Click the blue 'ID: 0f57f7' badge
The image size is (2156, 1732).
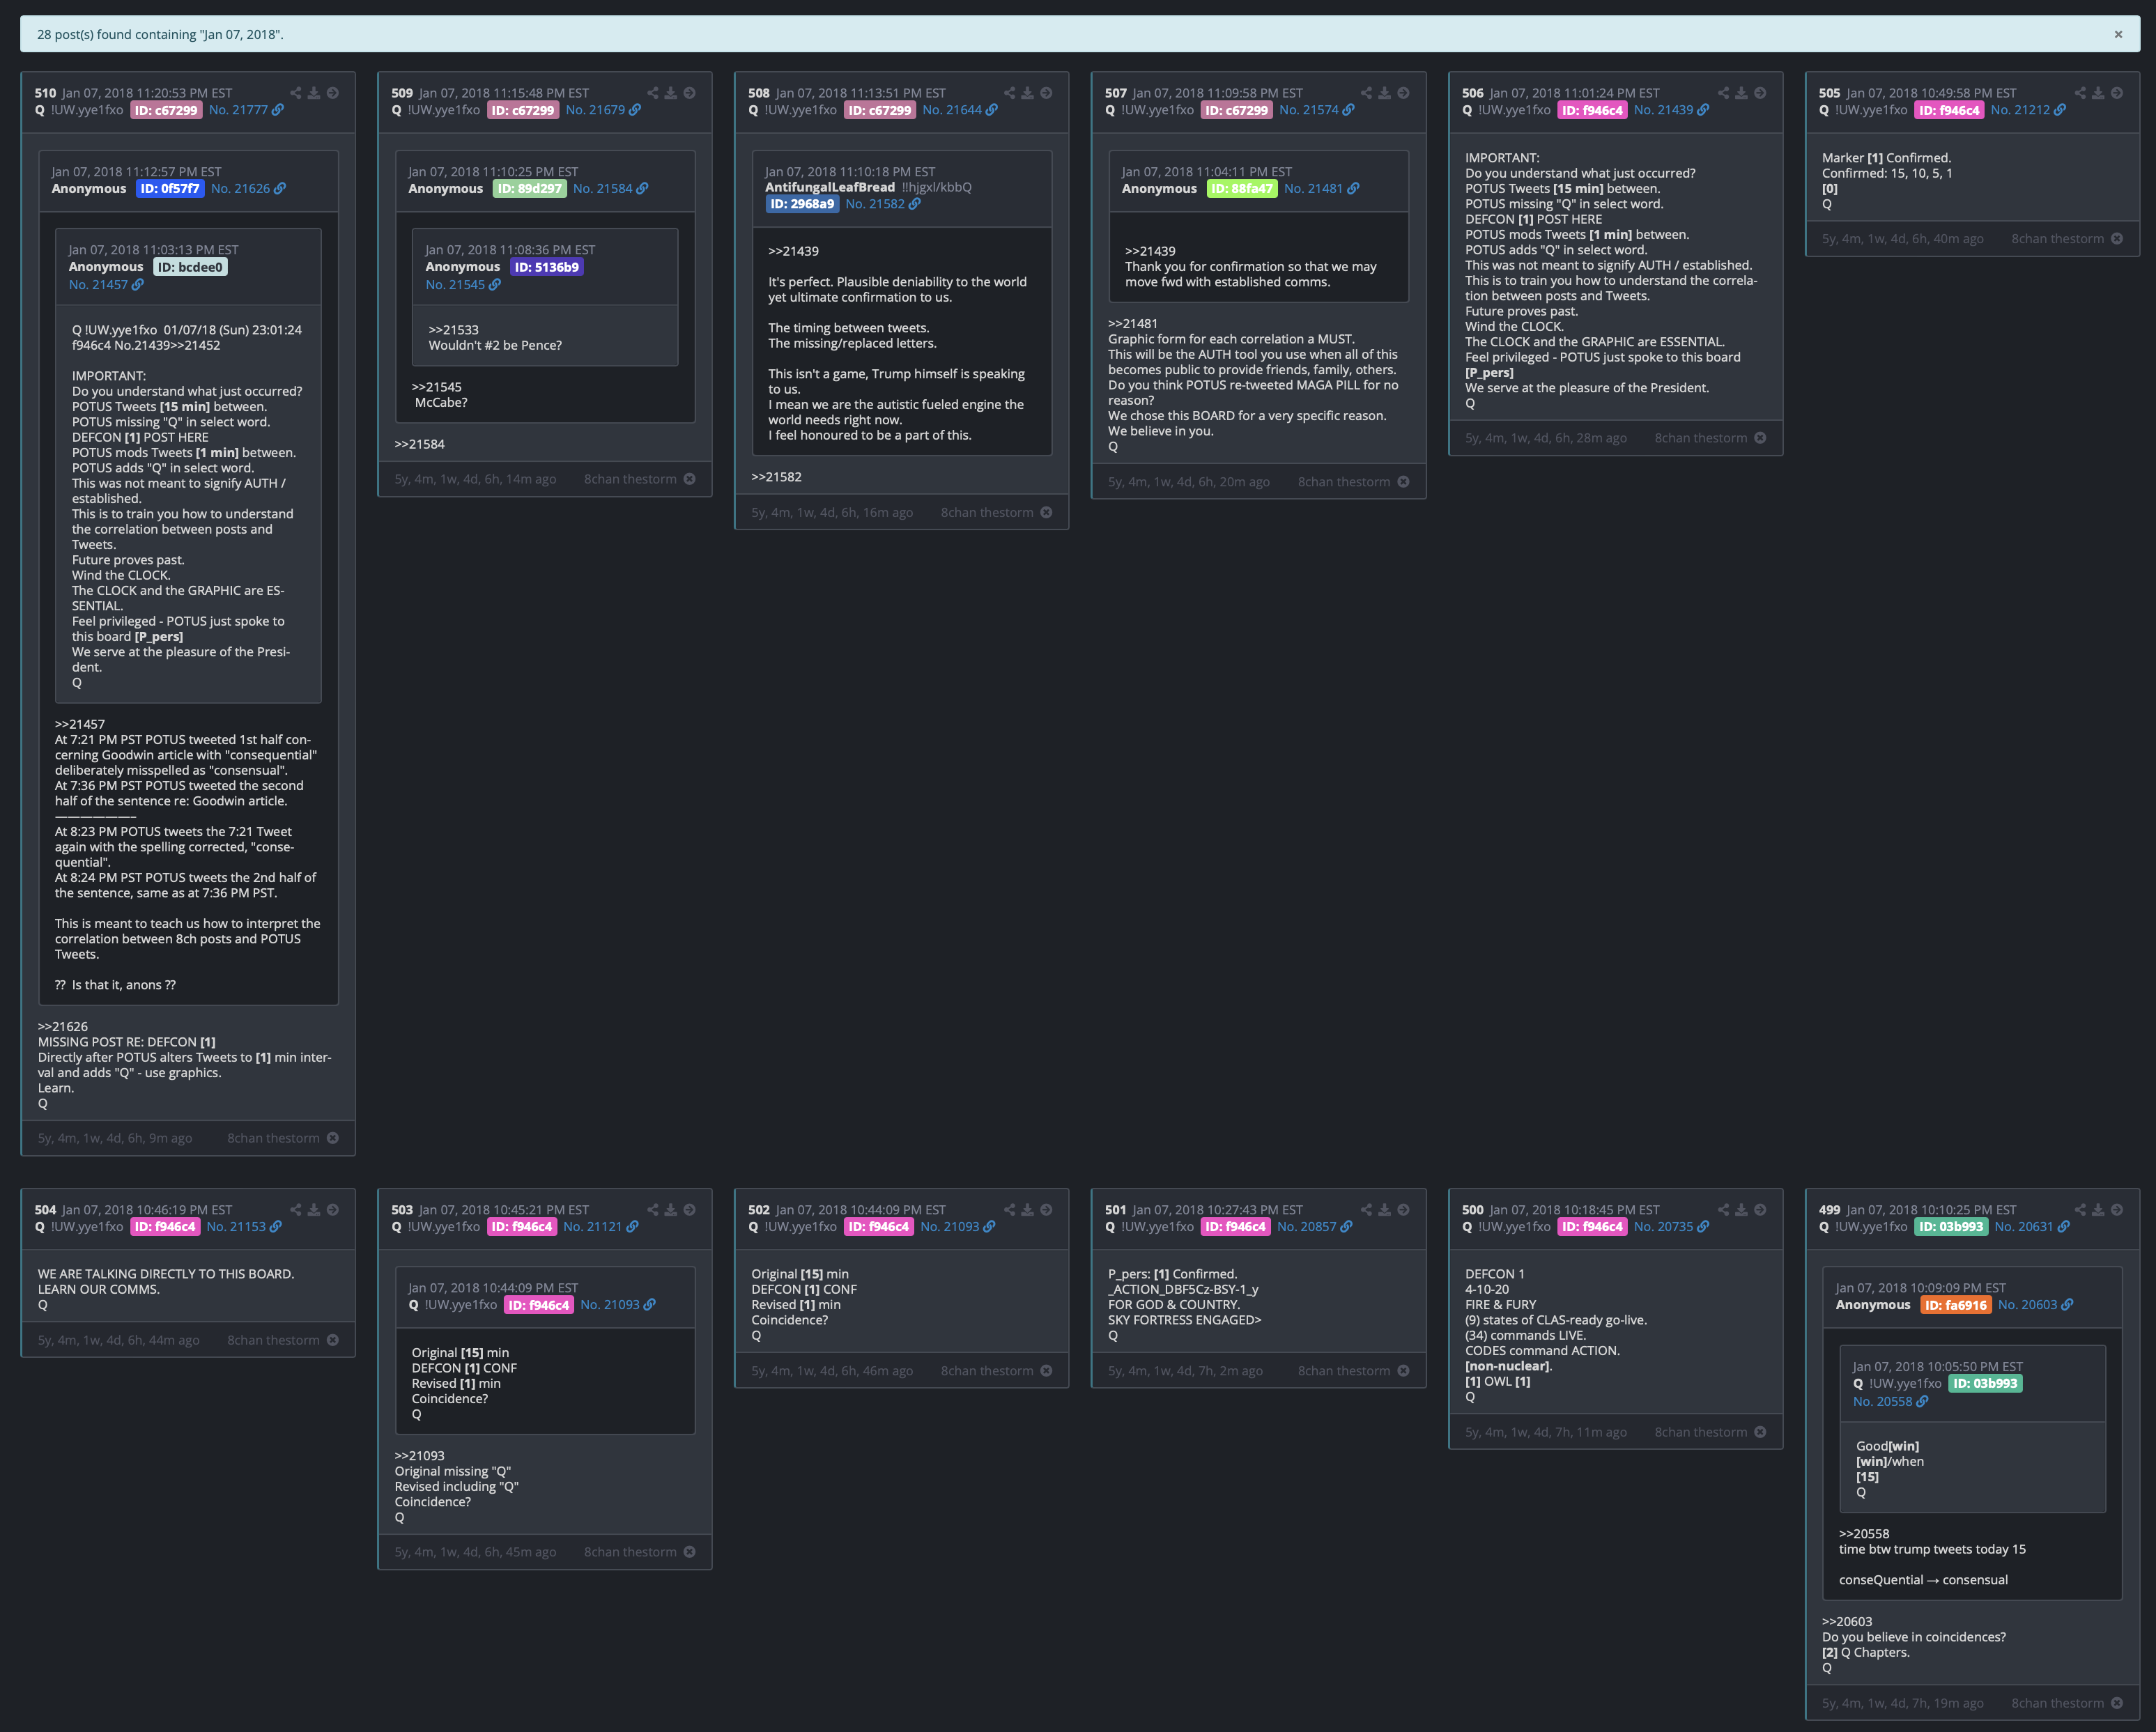[170, 189]
